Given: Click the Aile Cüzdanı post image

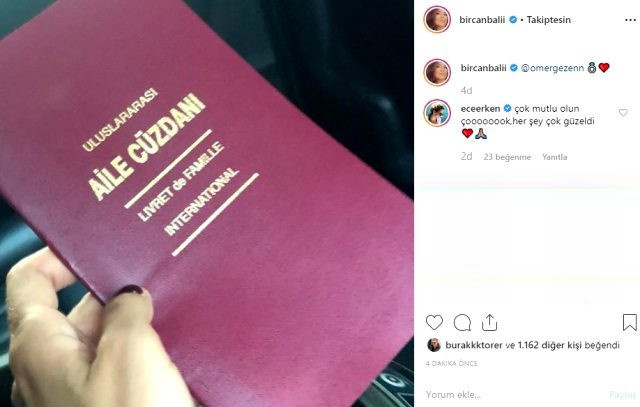Looking at the screenshot, I should [x=207, y=203].
